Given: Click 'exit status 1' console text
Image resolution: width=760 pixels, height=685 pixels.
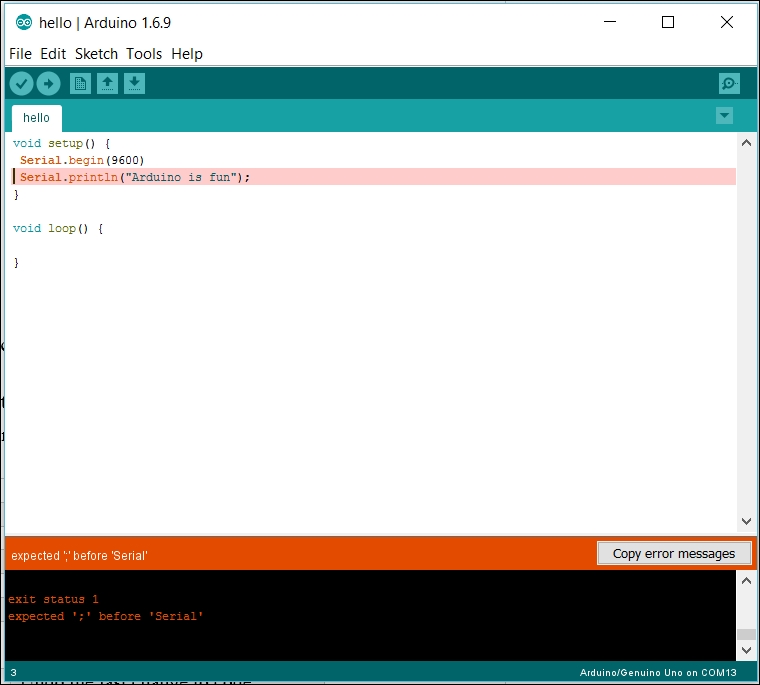Looking at the screenshot, I should 53,600.
